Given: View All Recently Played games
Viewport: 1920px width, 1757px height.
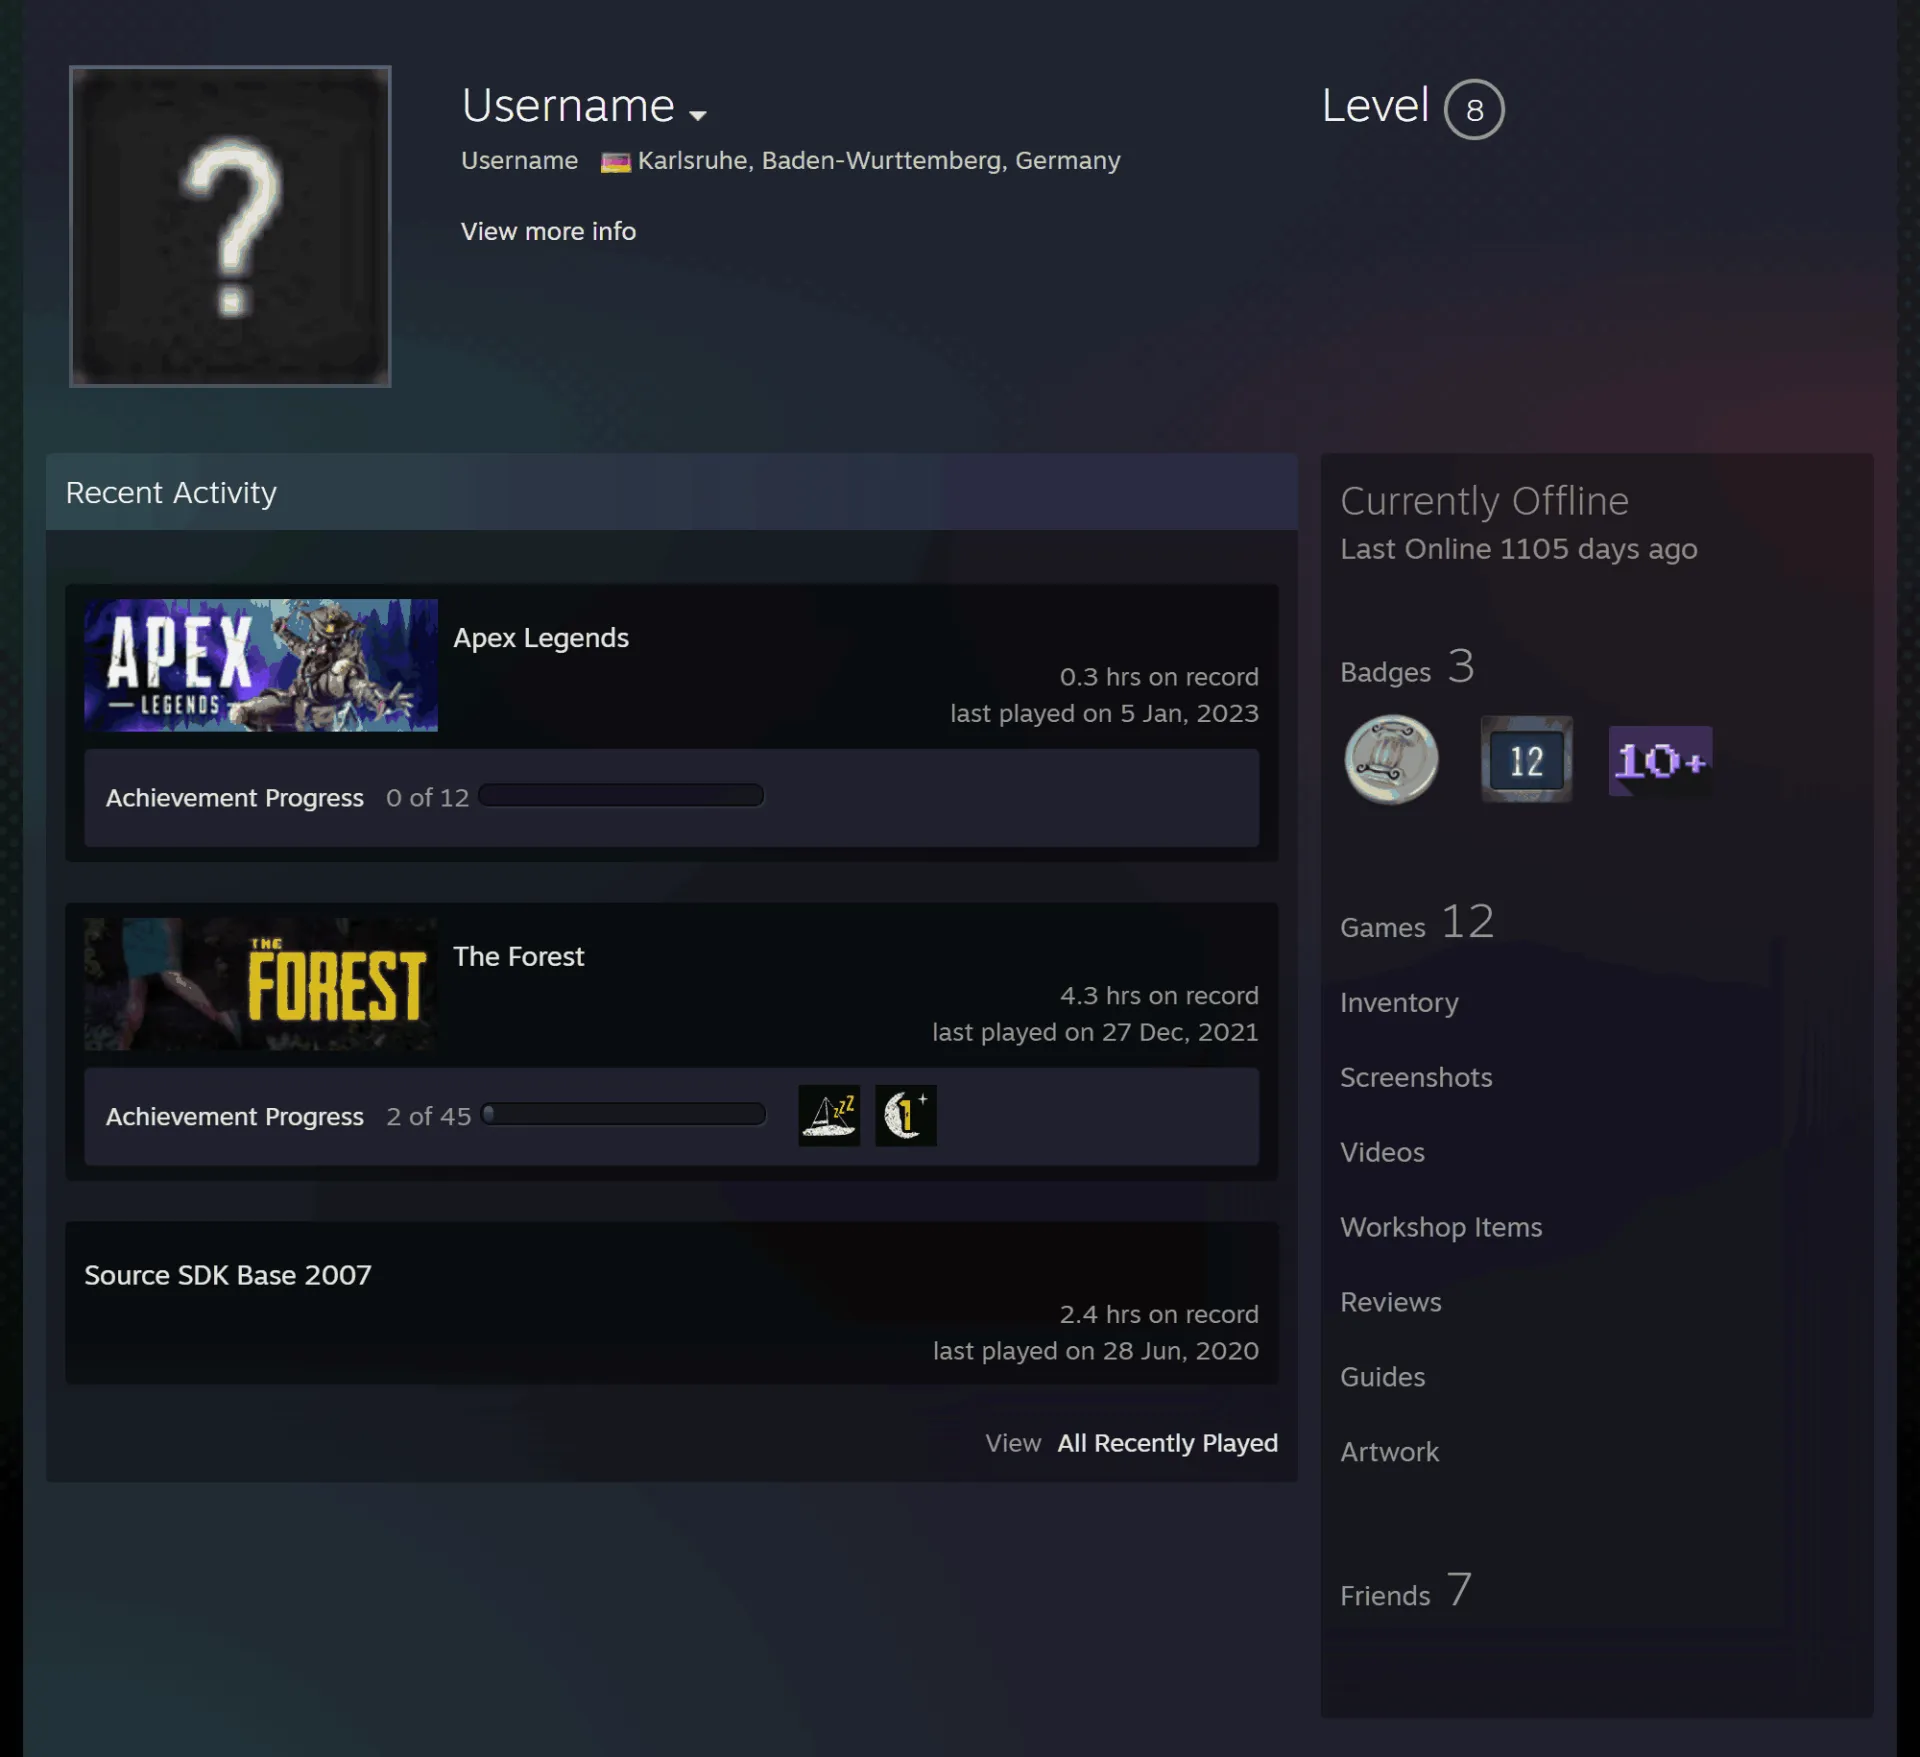Looking at the screenshot, I should pos(1167,1443).
